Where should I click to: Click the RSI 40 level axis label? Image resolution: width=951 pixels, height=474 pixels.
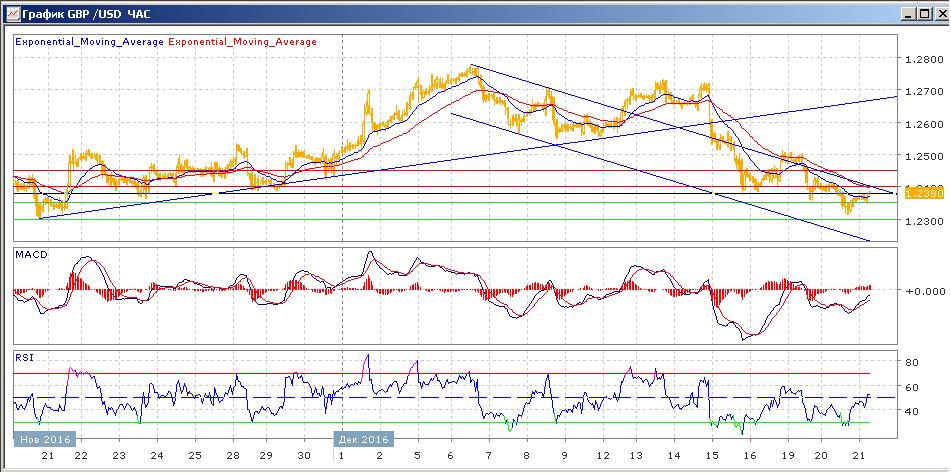point(912,411)
